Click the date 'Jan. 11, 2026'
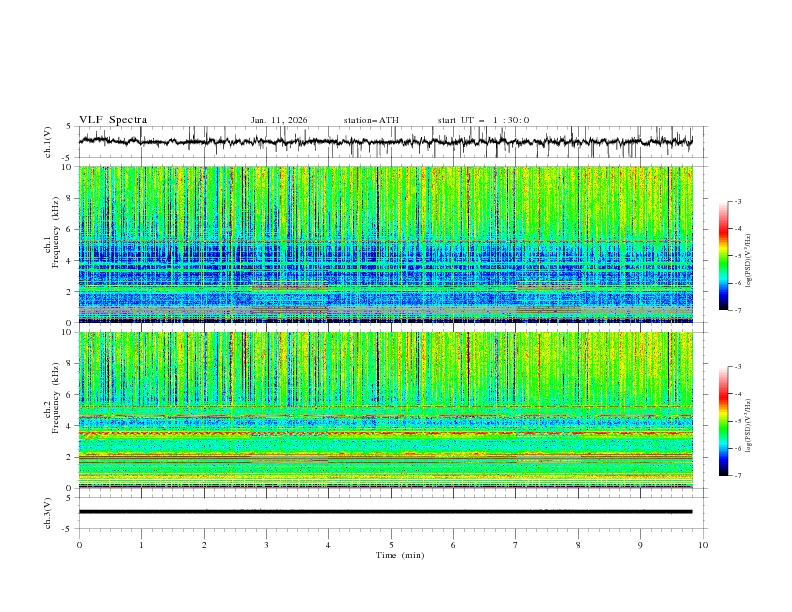Viewport: 792px width, 612px height. [x=279, y=120]
